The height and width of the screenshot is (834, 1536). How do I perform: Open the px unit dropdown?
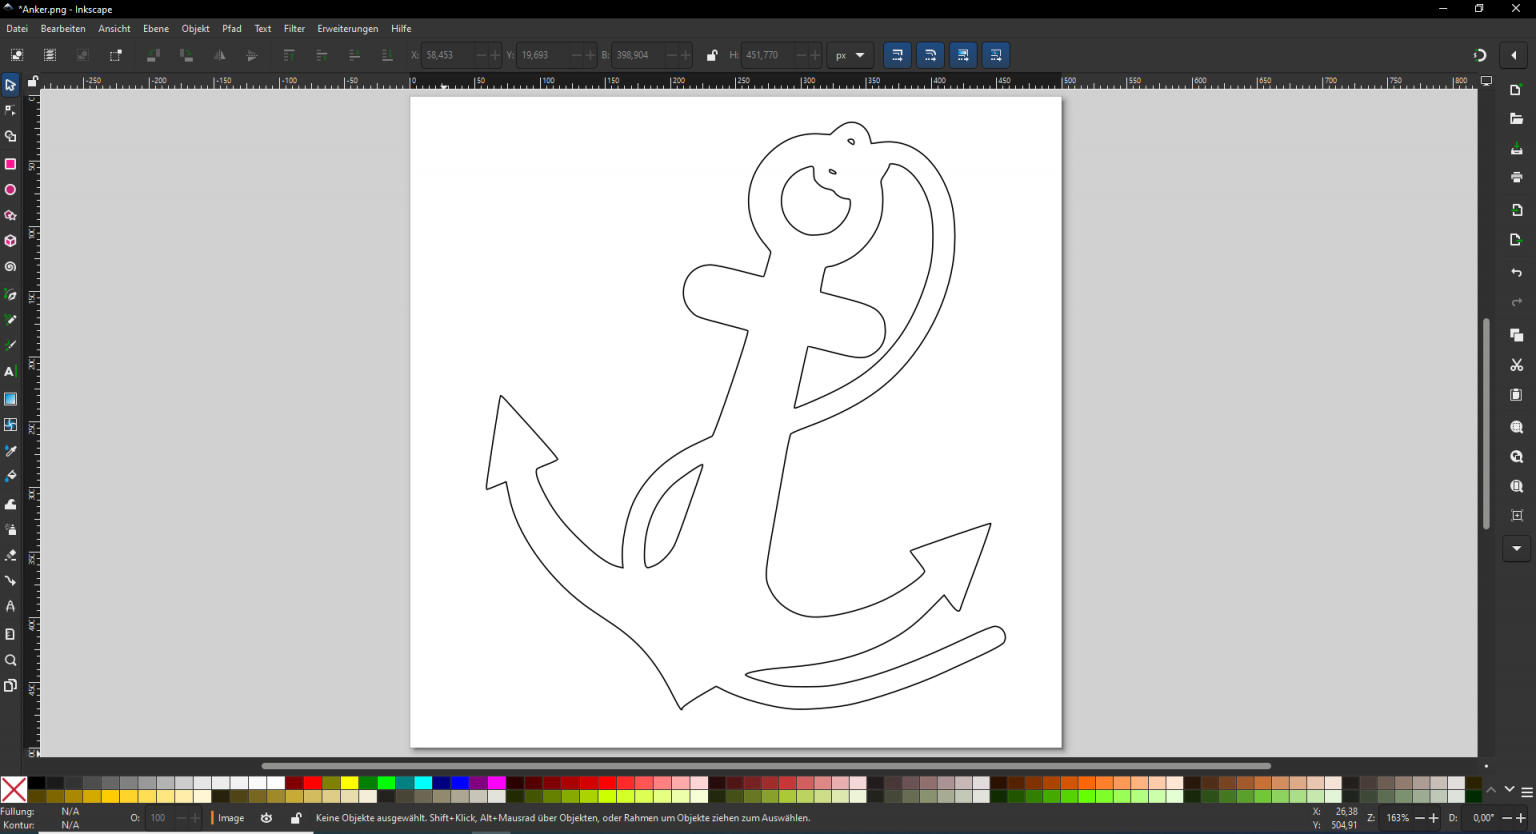pos(851,55)
